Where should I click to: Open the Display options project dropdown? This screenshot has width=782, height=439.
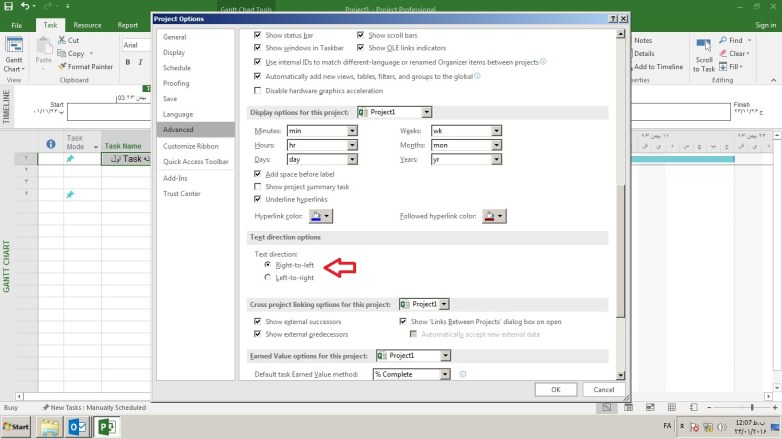[x=427, y=112]
